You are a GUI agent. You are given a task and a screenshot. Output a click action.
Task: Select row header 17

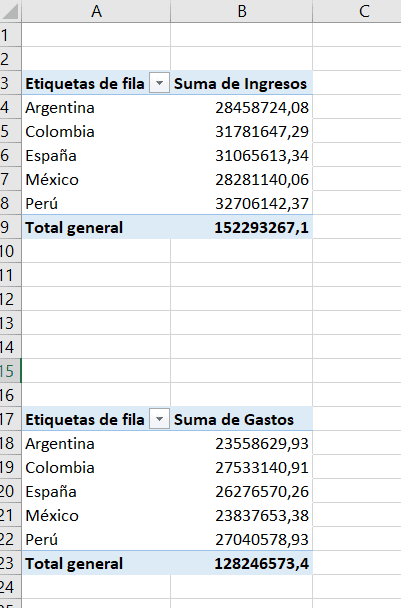pos(10,419)
